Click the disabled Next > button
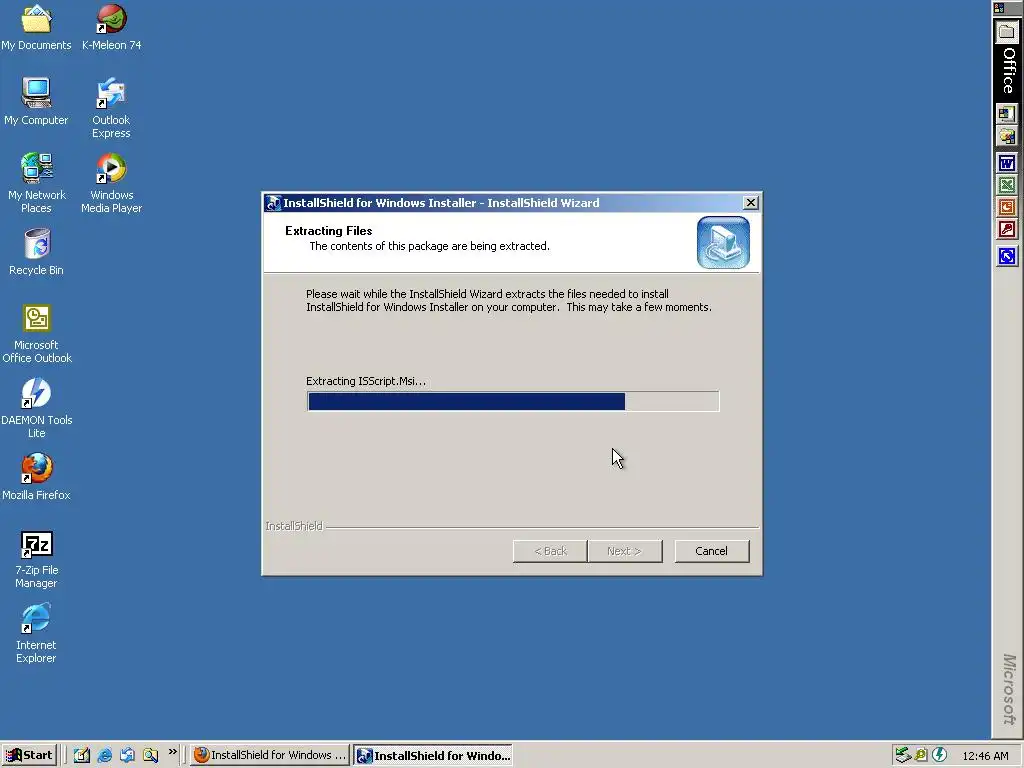Viewport: 1024px width, 768px height. (624, 551)
